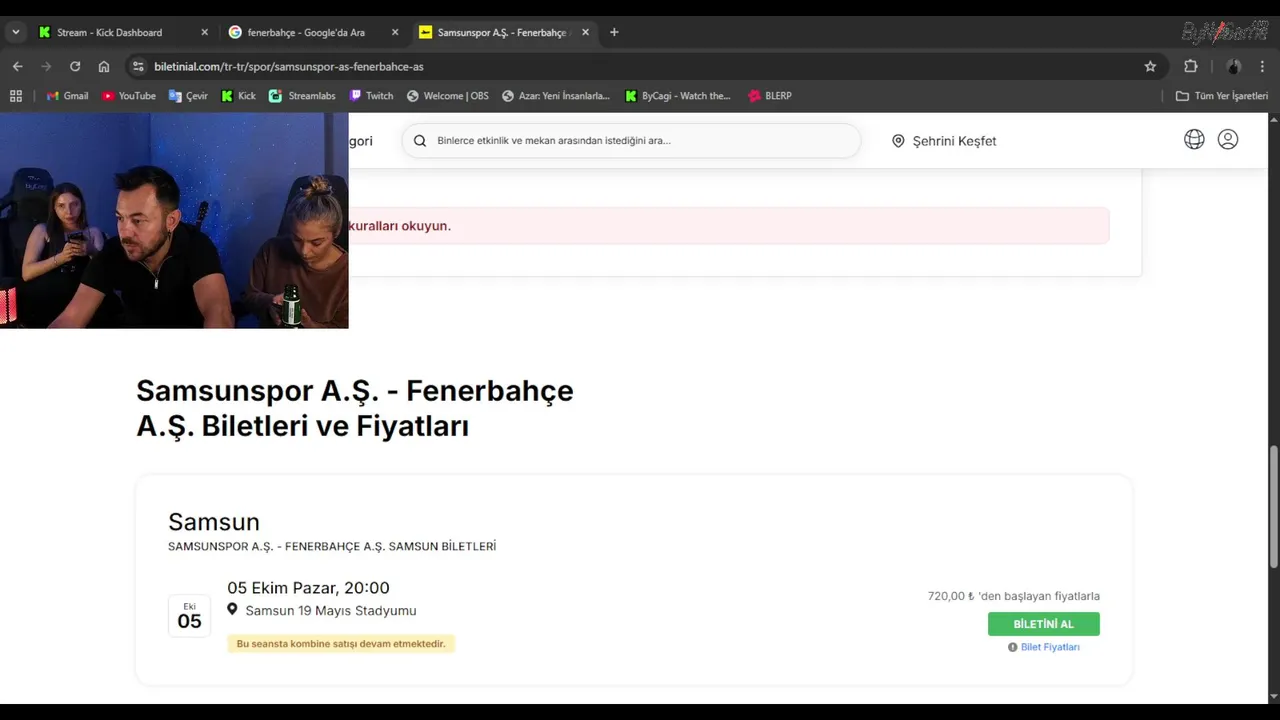The height and width of the screenshot is (720, 1280).
Task: Open the Chrome profile avatar
Action: pos(1234,66)
